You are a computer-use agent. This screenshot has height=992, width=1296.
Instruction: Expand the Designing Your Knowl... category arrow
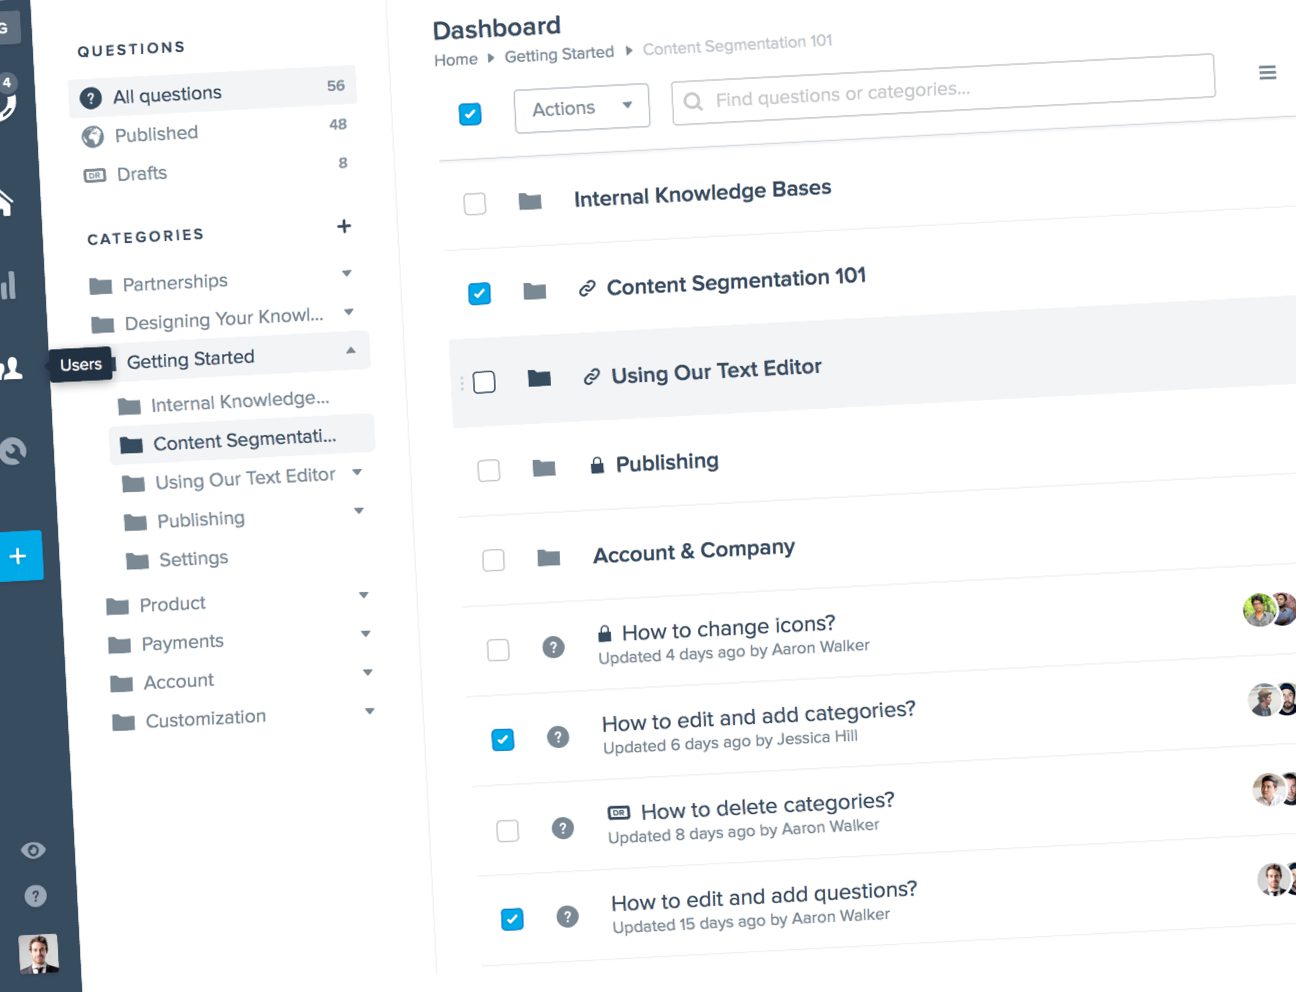pos(349,312)
